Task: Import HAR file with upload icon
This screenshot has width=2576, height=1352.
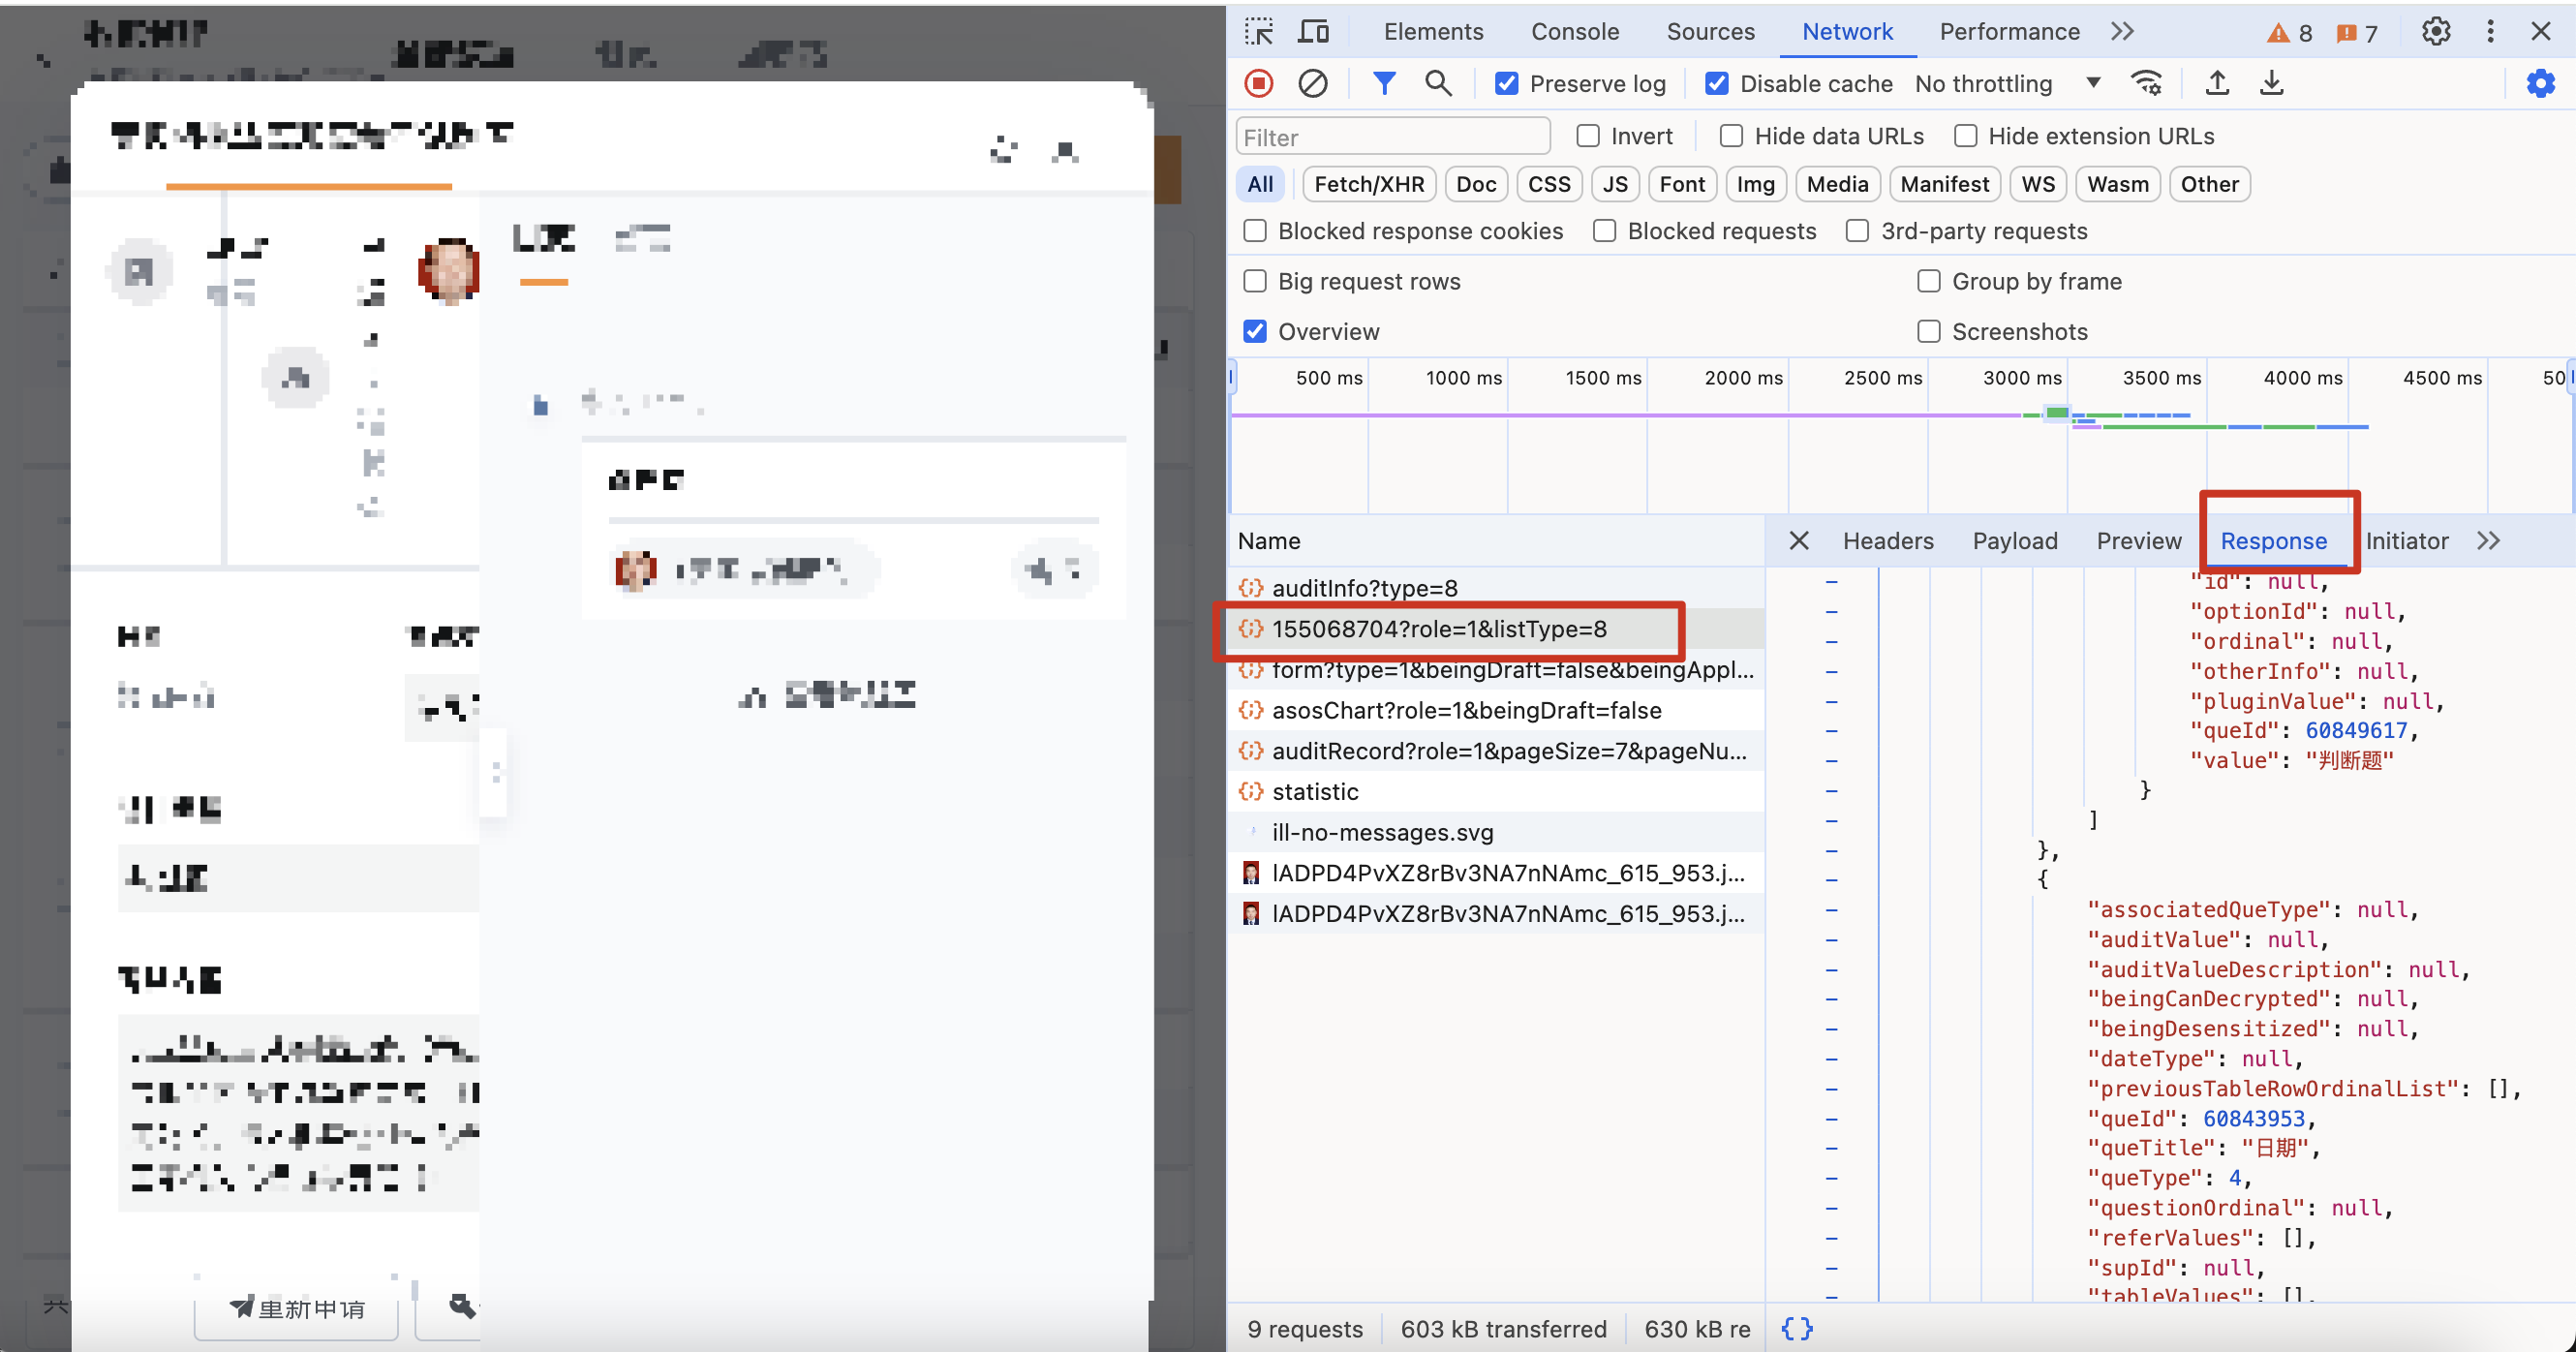Action: click(x=2217, y=84)
